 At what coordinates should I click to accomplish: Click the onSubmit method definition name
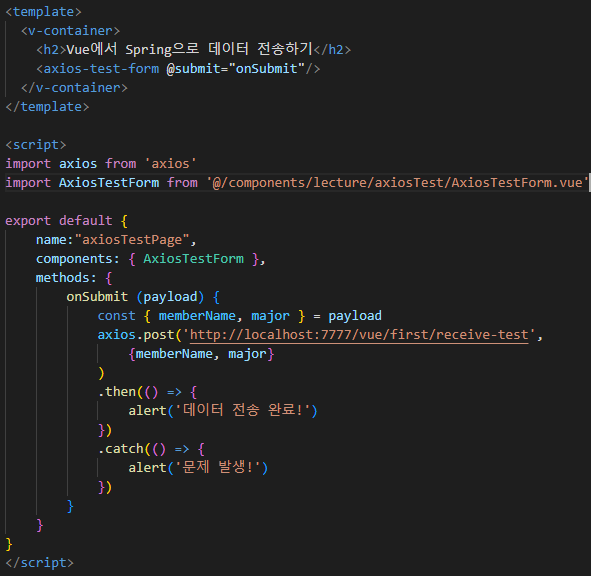coord(97,297)
